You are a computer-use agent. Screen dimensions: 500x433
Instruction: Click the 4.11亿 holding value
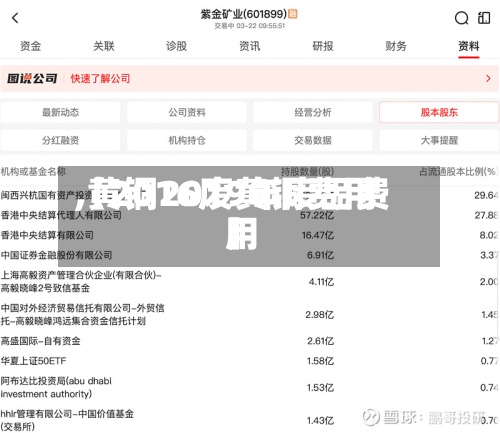click(321, 282)
